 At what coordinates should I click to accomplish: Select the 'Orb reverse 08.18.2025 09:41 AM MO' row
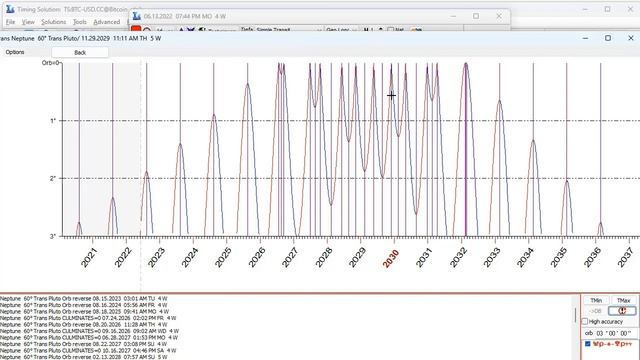click(x=84, y=311)
